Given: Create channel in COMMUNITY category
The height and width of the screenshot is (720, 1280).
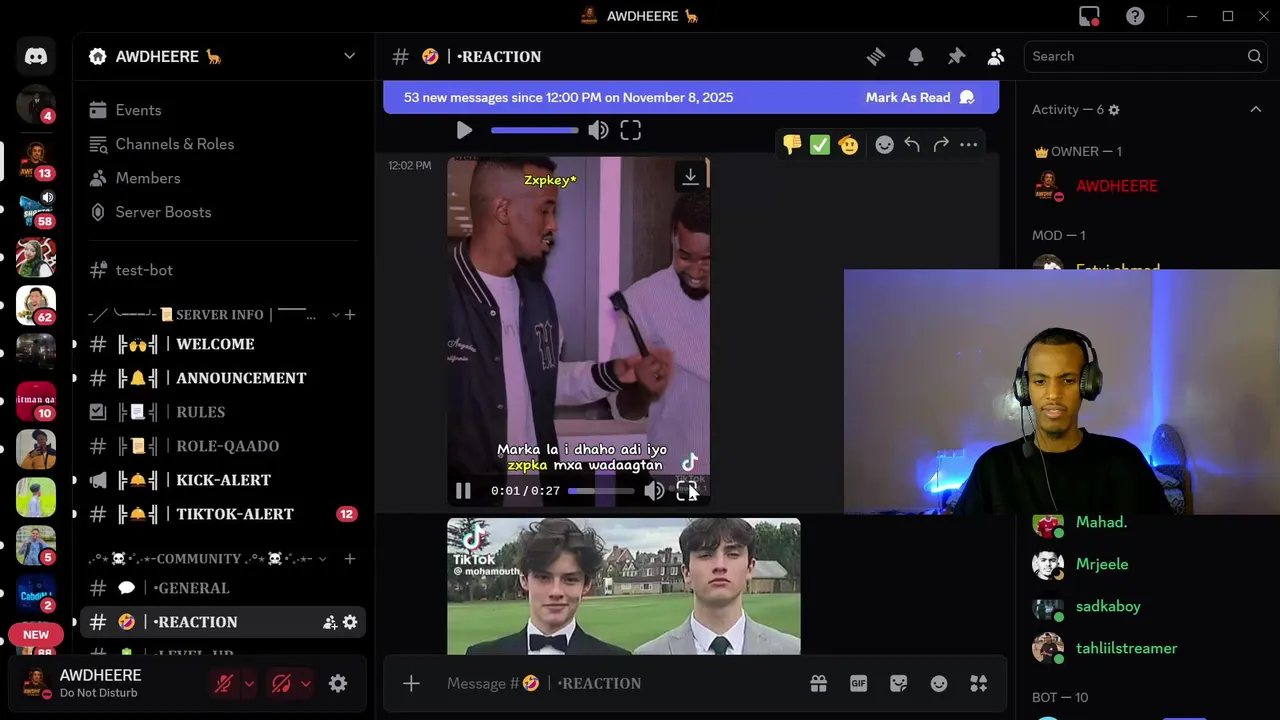Looking at the screenshot, I should click(350, 559).
